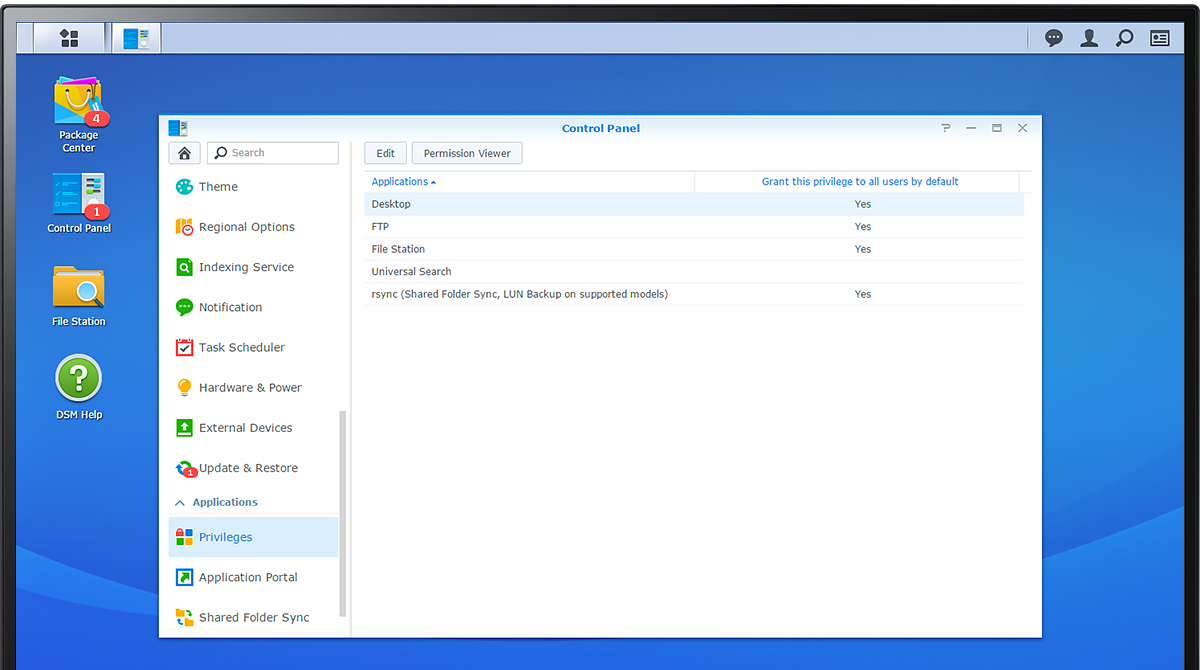1200x670 pixels.
Task: Open Package Center desktop icon
Action: [79, 114]
